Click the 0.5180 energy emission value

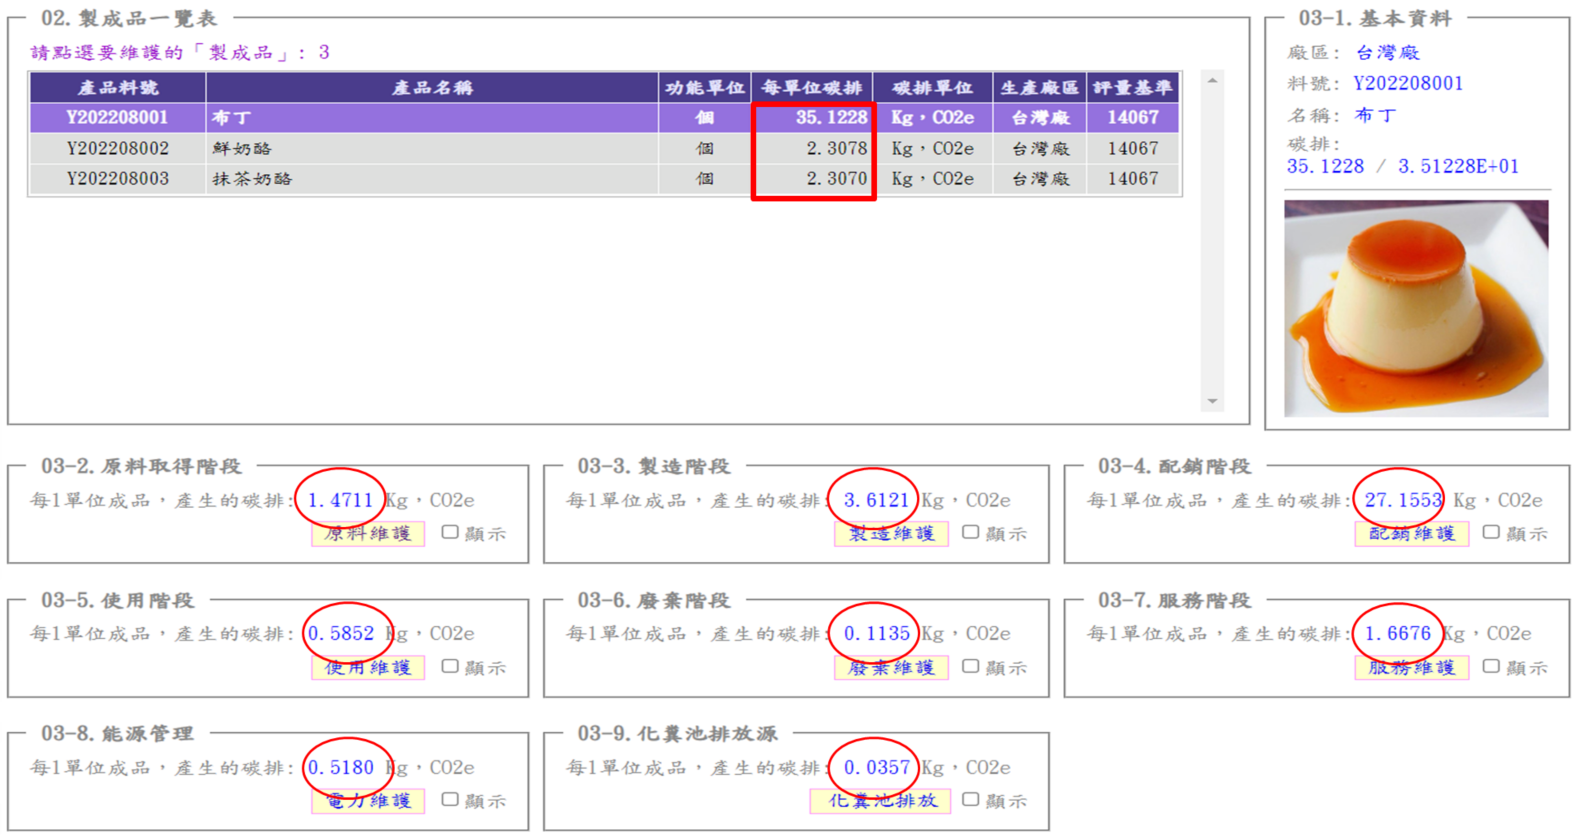pyautogui.click(x=340, y=767)
